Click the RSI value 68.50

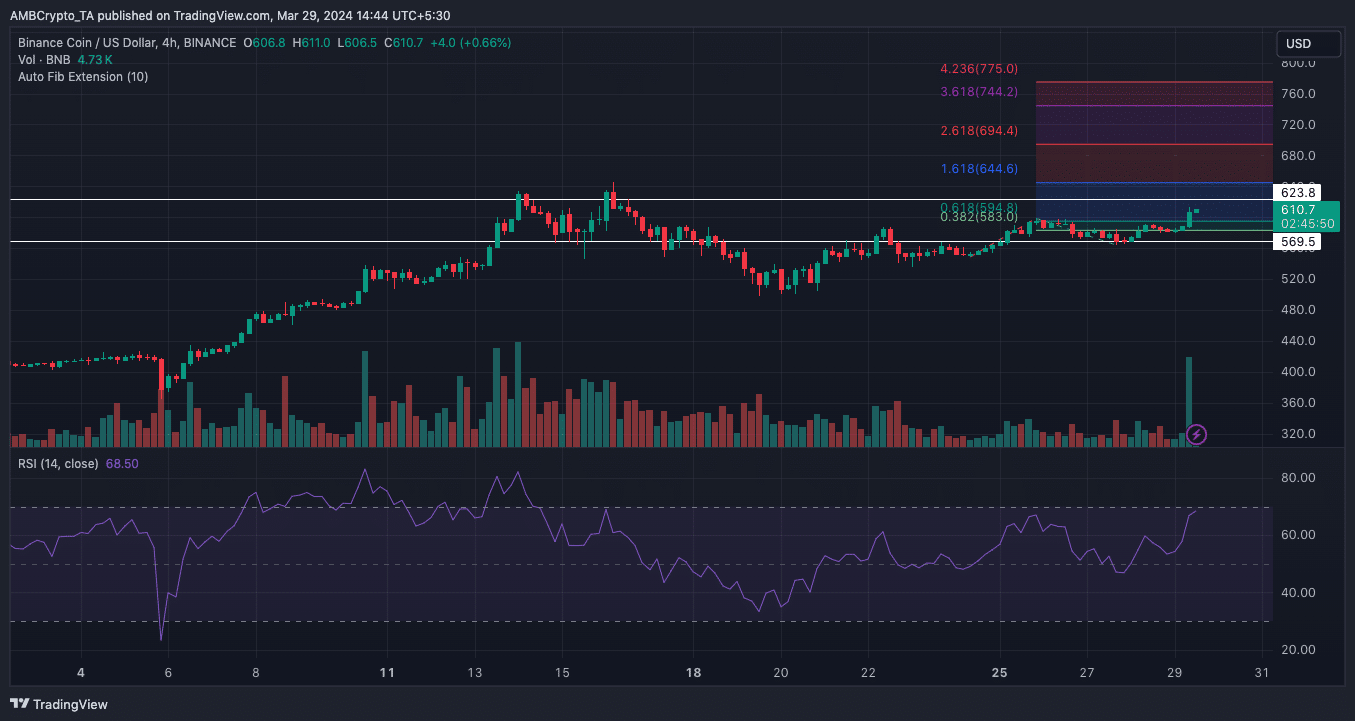122,464
